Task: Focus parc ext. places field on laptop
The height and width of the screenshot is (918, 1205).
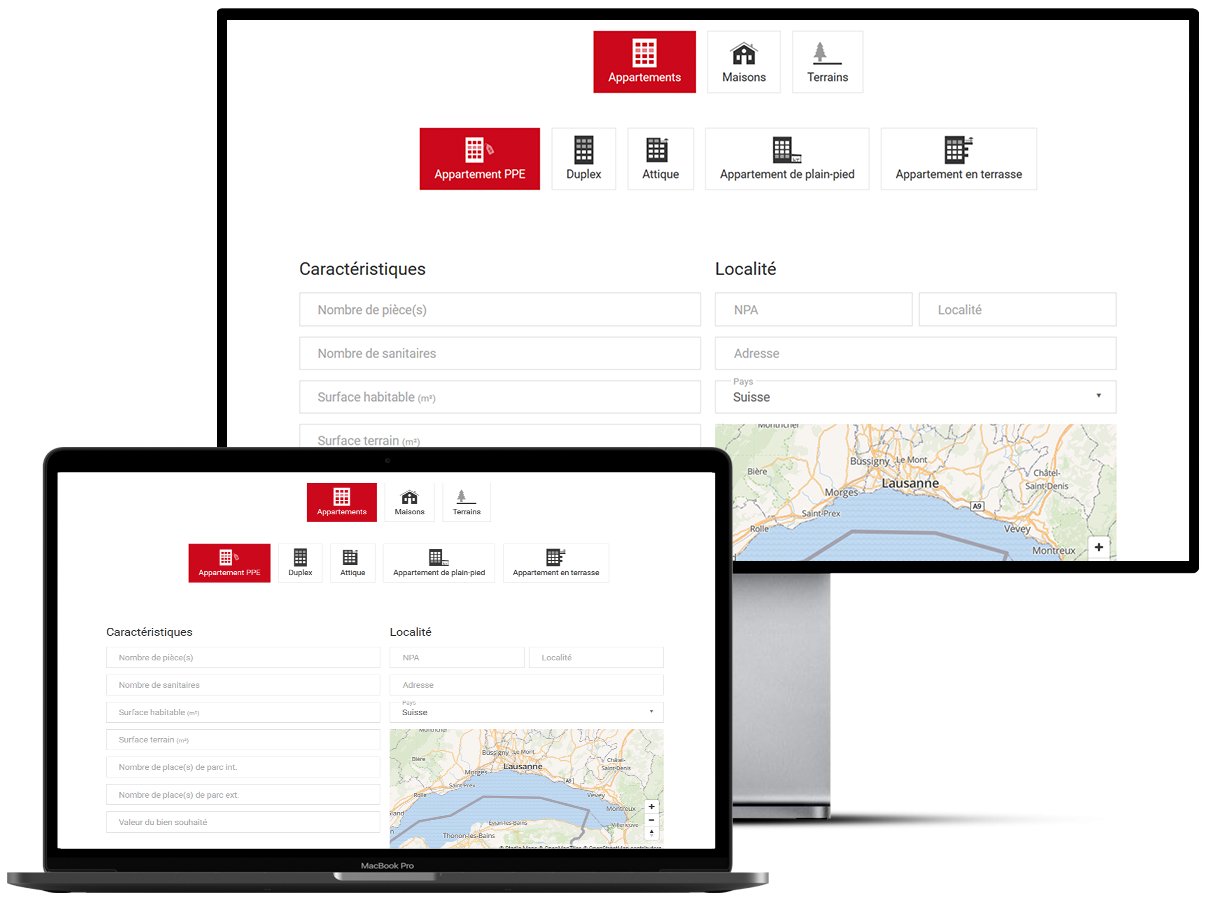Action: 243,795
